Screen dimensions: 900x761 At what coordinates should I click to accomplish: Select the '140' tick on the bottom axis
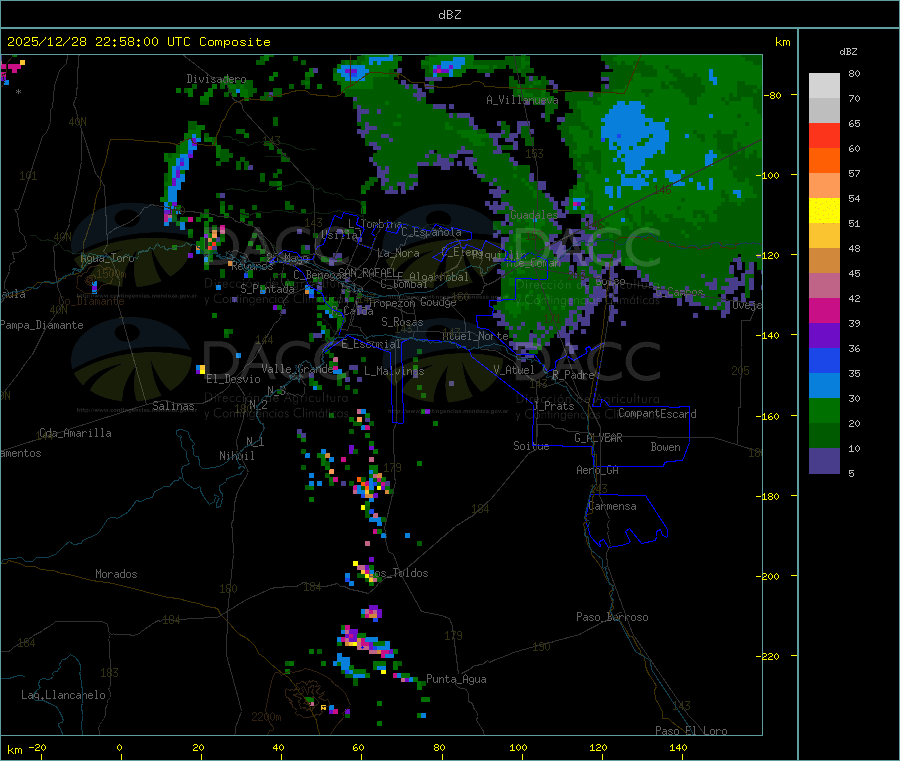click(x=678, y=748)
